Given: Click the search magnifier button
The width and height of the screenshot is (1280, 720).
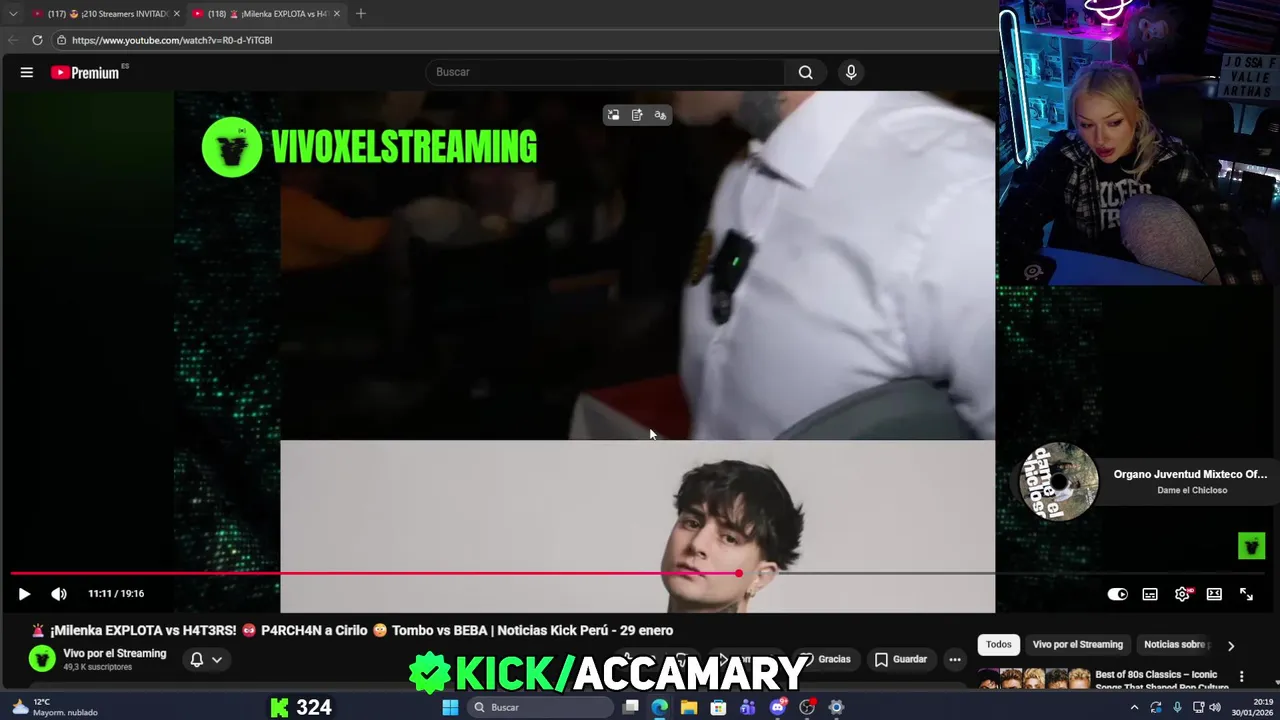Looking at the screenshot, I should (x=805, y=72).
